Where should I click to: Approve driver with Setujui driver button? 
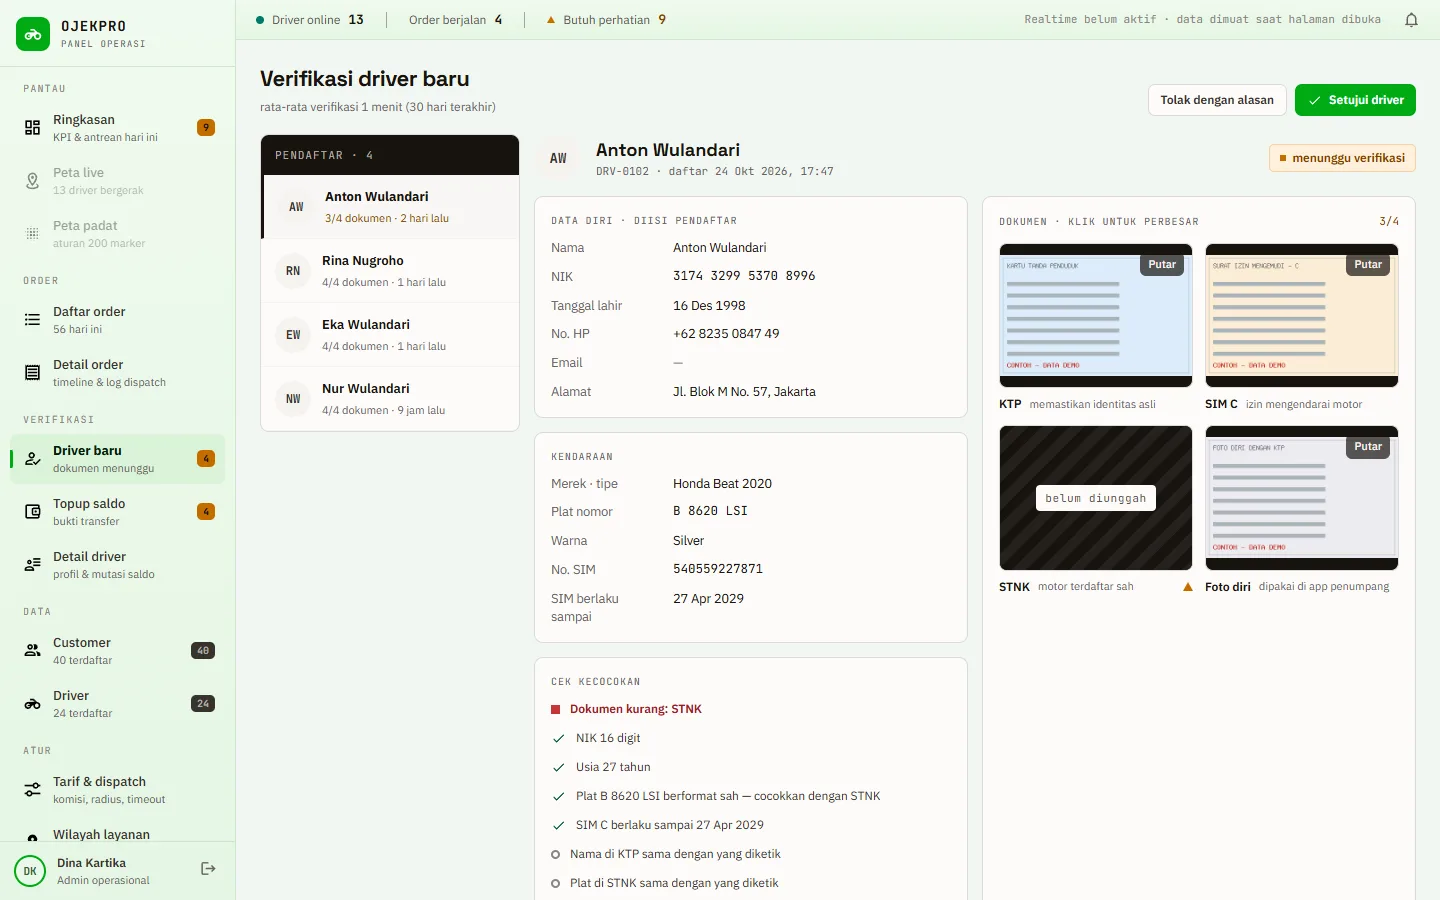(1355, 100)
